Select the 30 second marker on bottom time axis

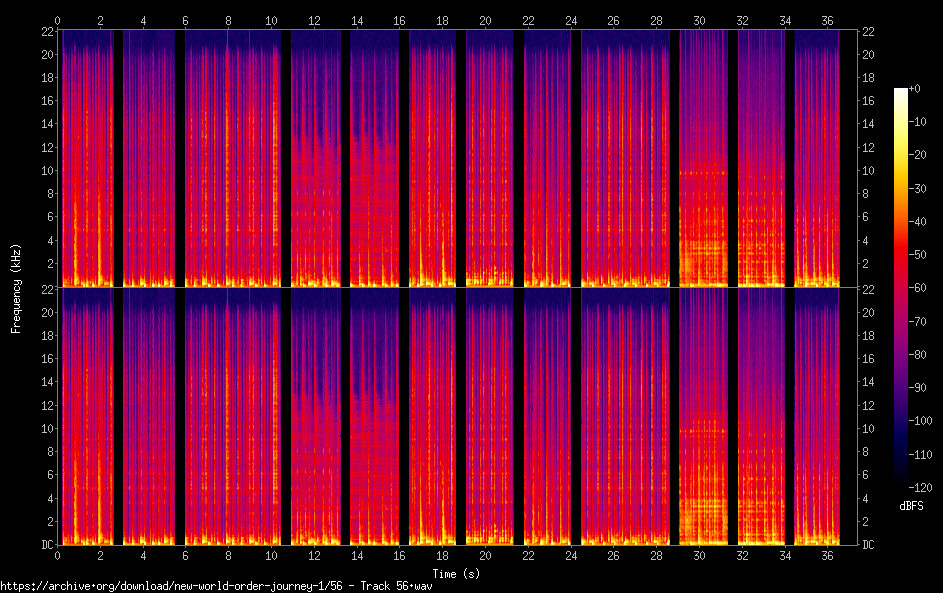click(x=699, y=555)
